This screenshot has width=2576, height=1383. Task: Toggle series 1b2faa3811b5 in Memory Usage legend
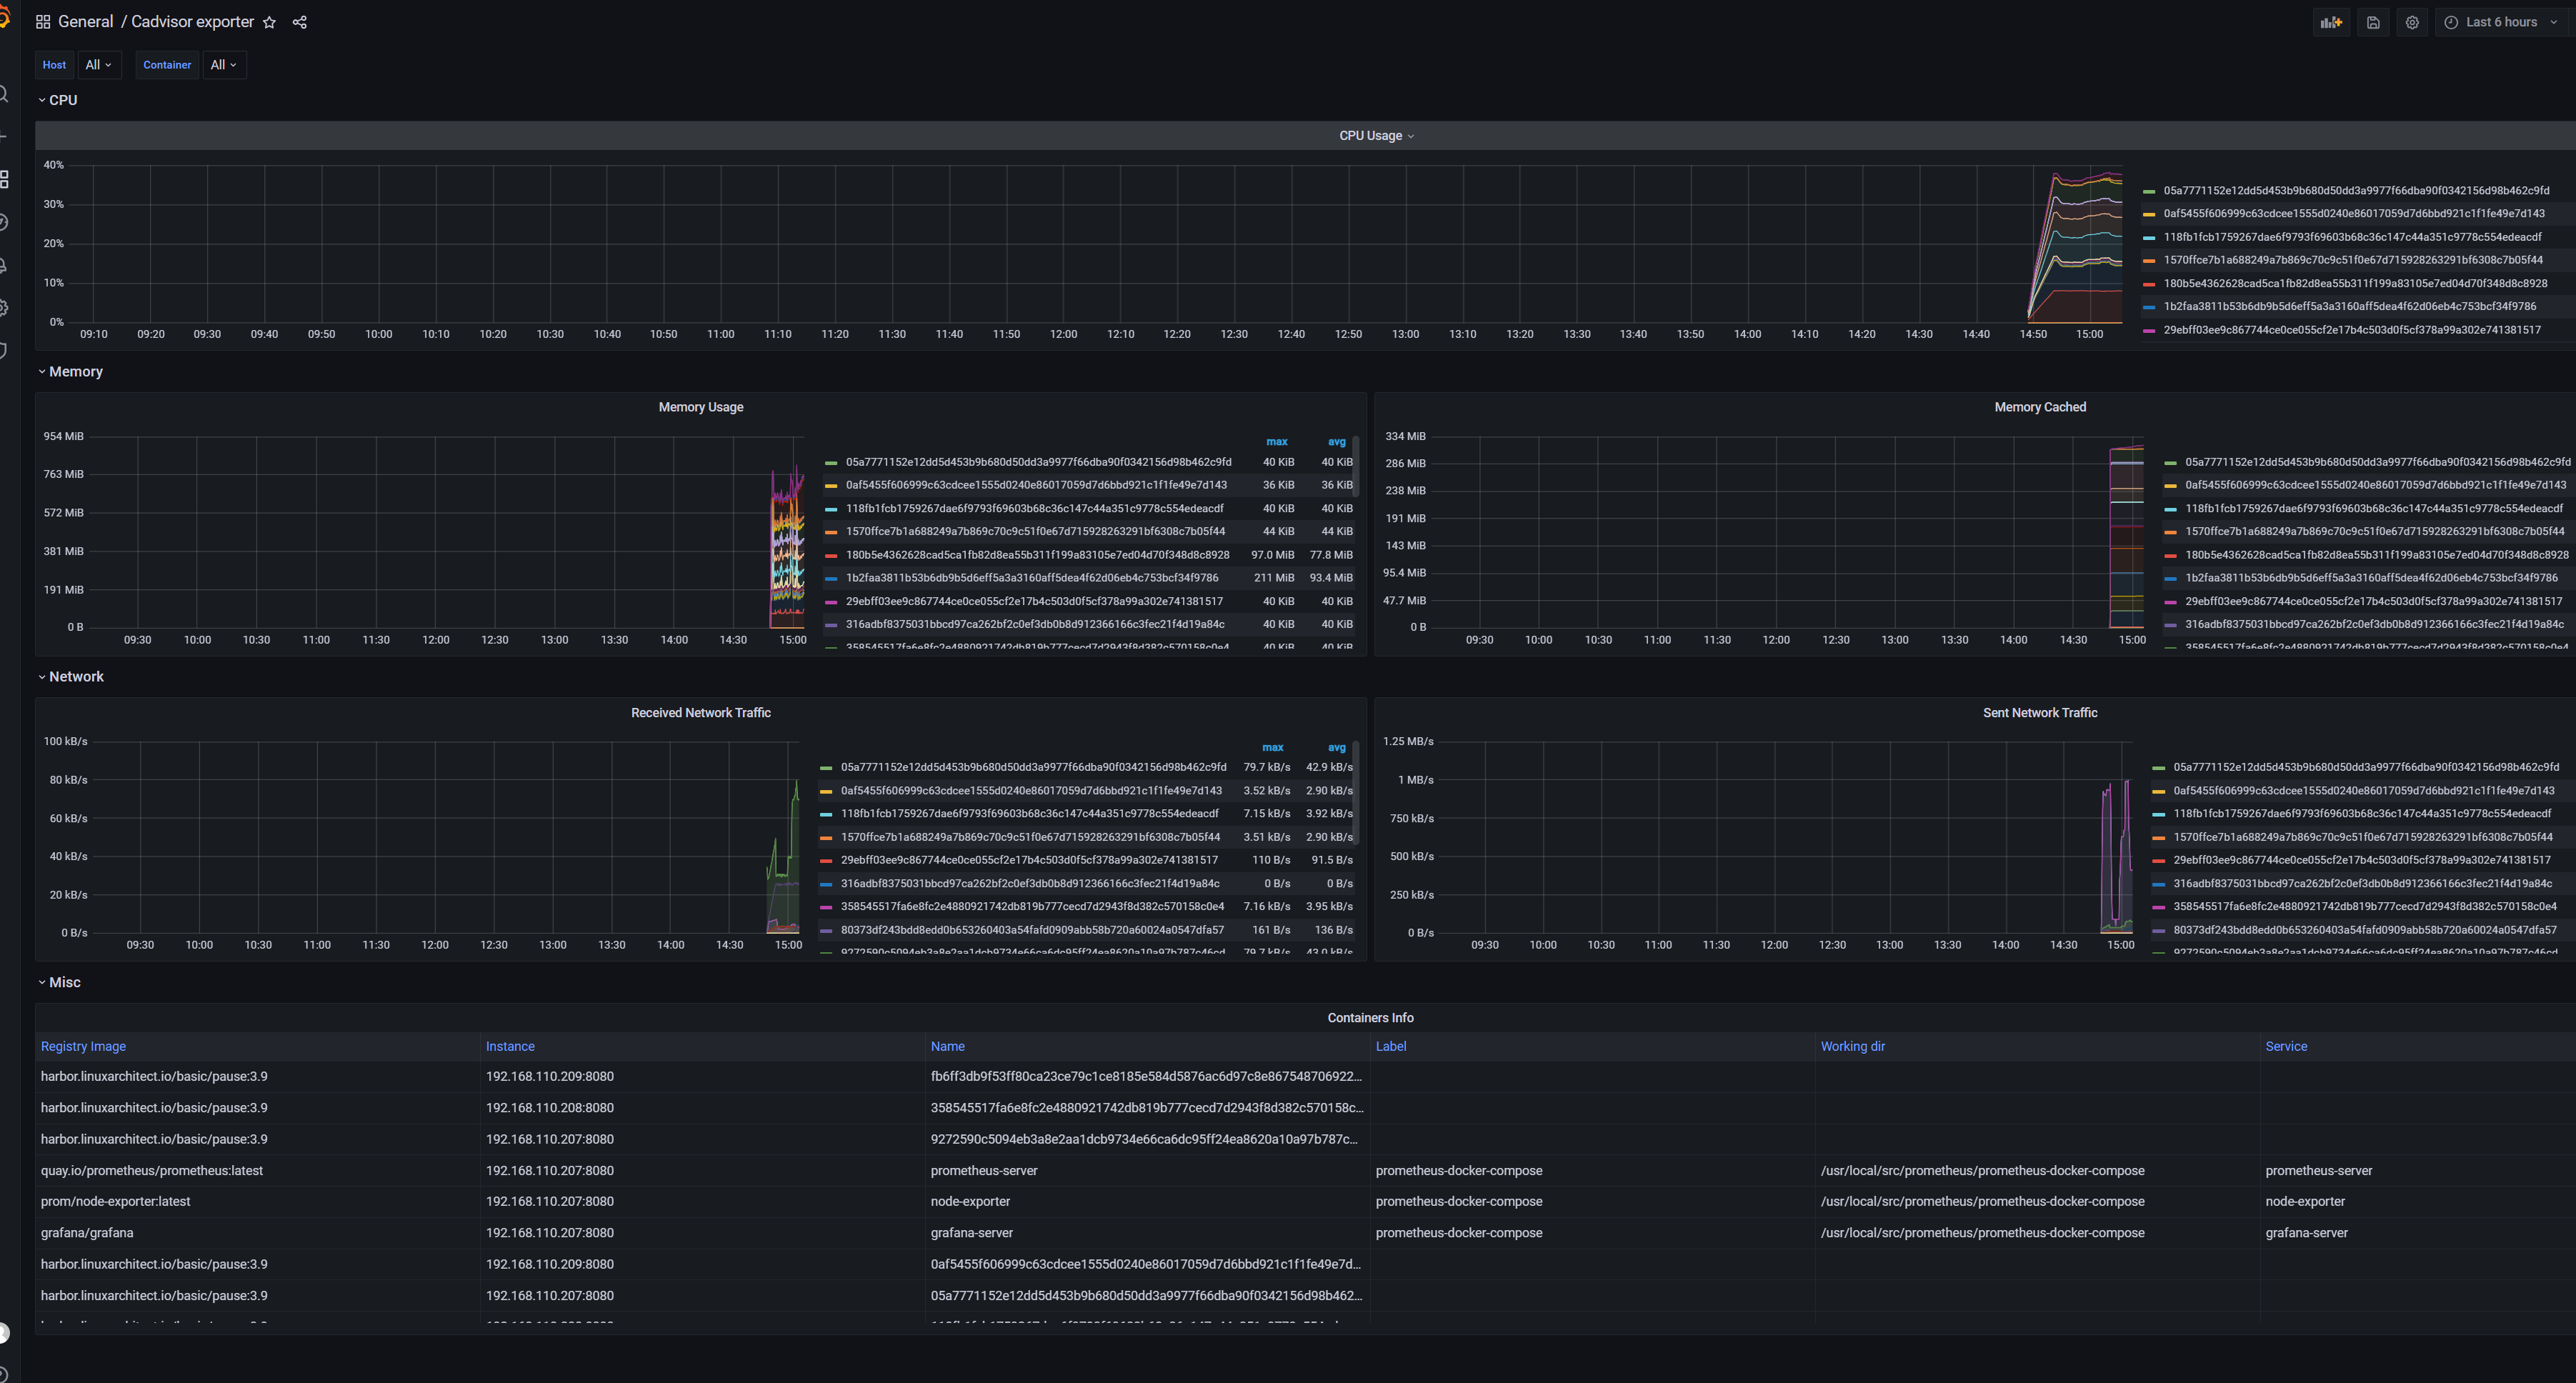coord(1032,578)
